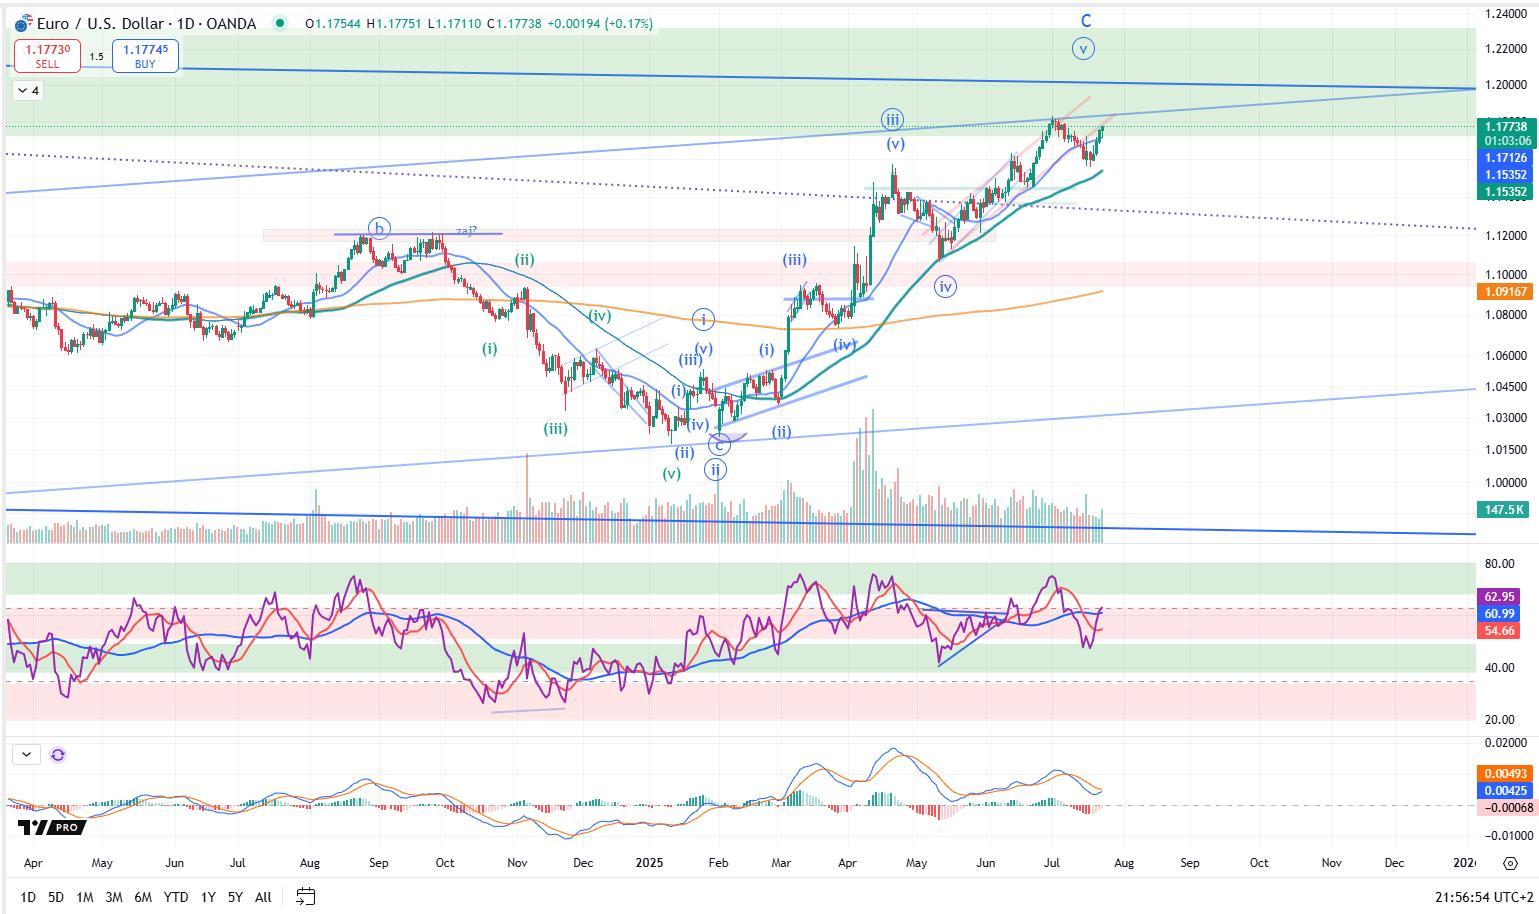Click the EUR/USD flag symbol icon
The image size is (1539, 914).
click(23, 23)
